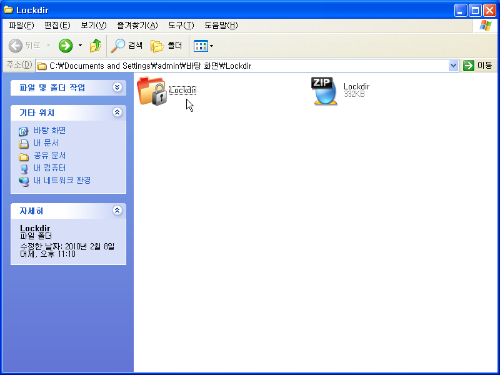
Task: Click the network icon beside 내 네트워크 환경
Action: (x=24, y=181)
